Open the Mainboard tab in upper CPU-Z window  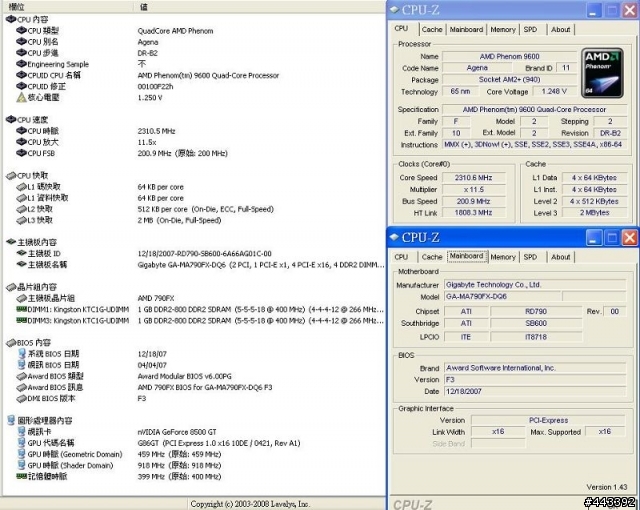(466, 29)
